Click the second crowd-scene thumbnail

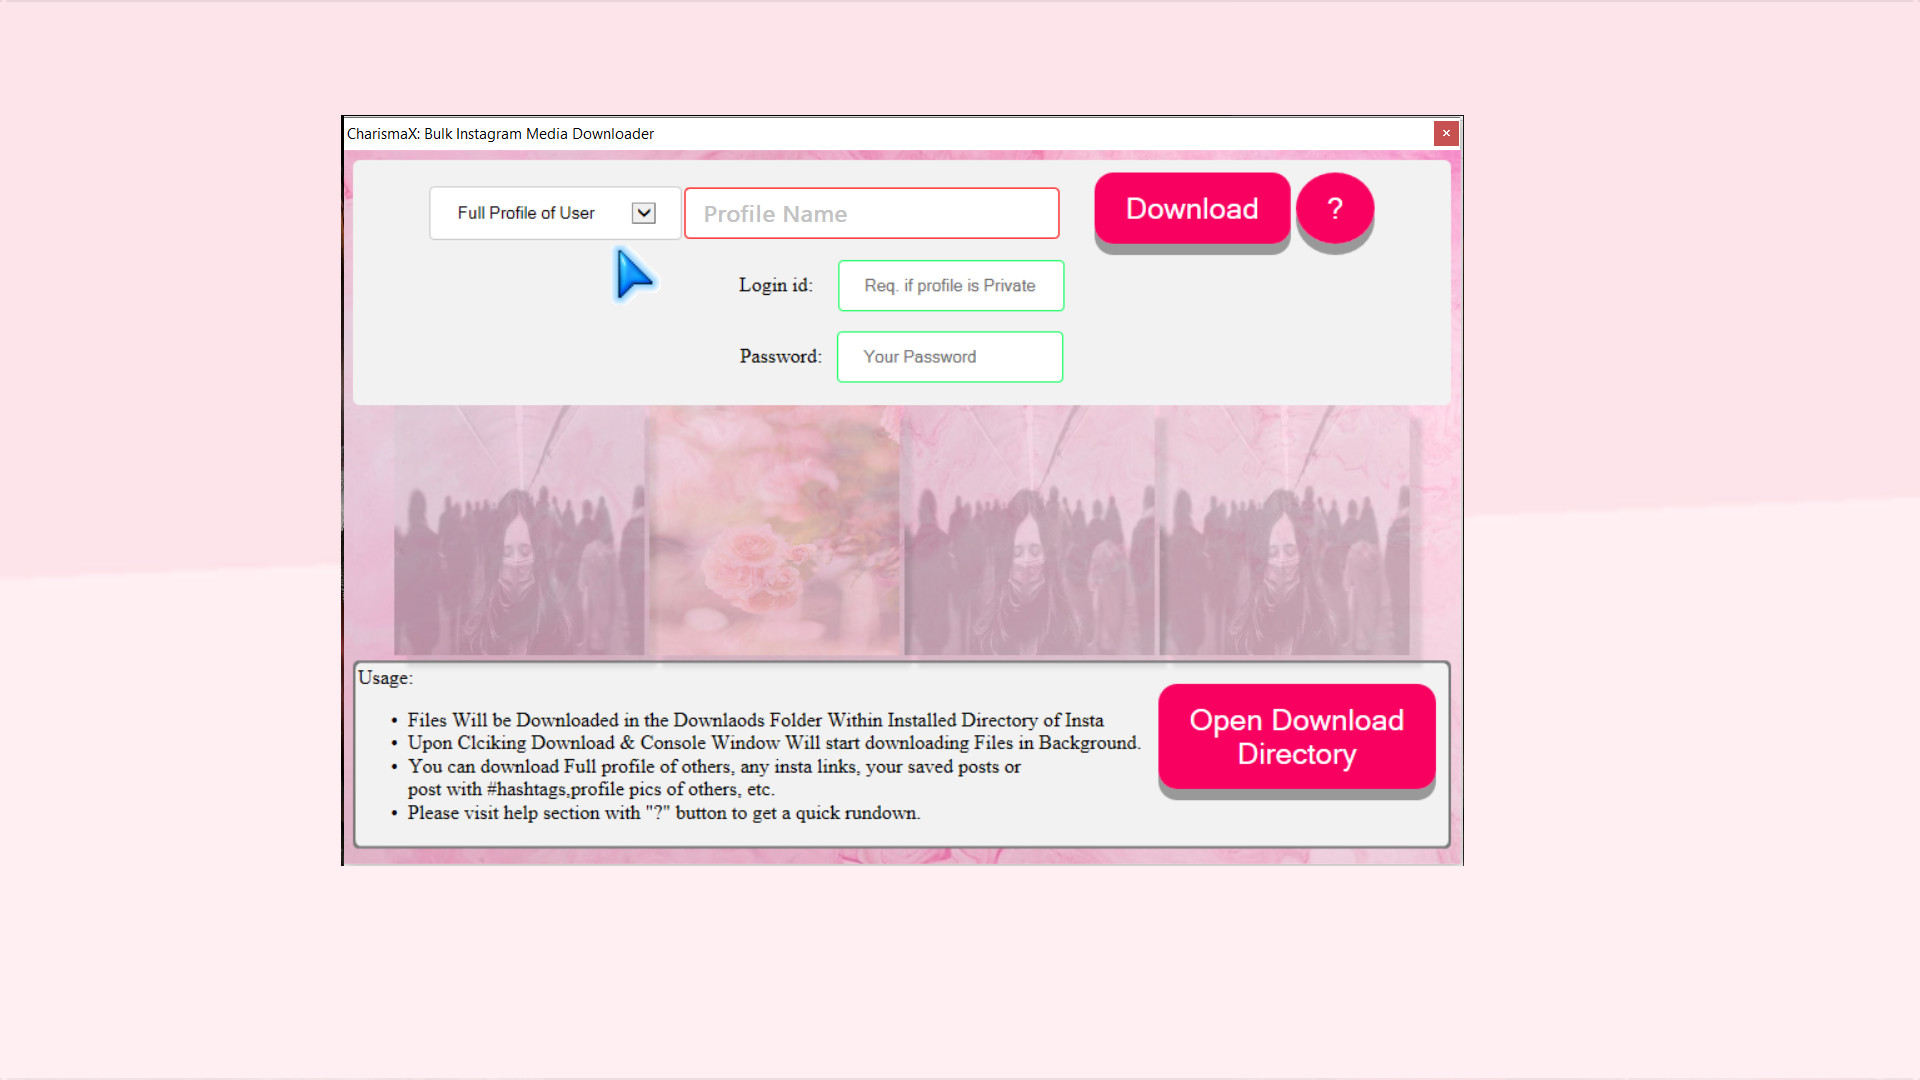[1030, 530]
